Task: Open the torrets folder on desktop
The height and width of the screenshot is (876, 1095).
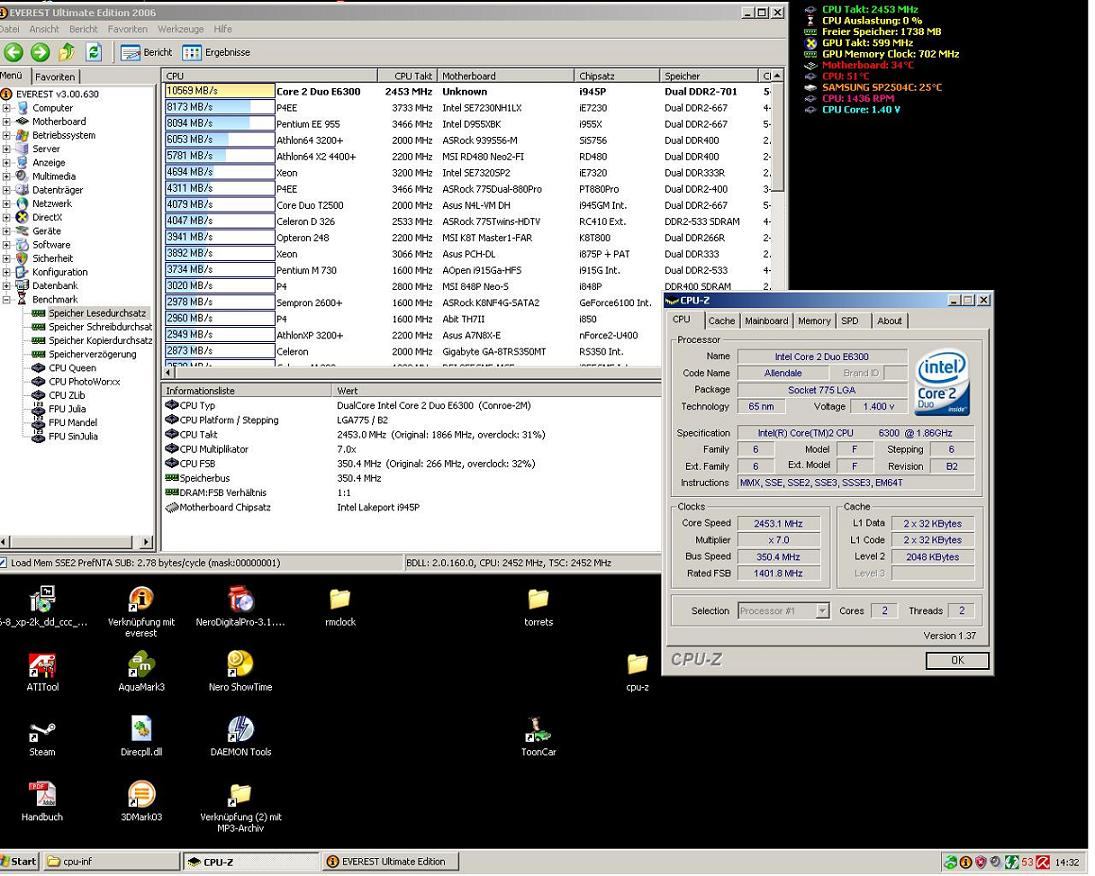Action: (538, 607)
